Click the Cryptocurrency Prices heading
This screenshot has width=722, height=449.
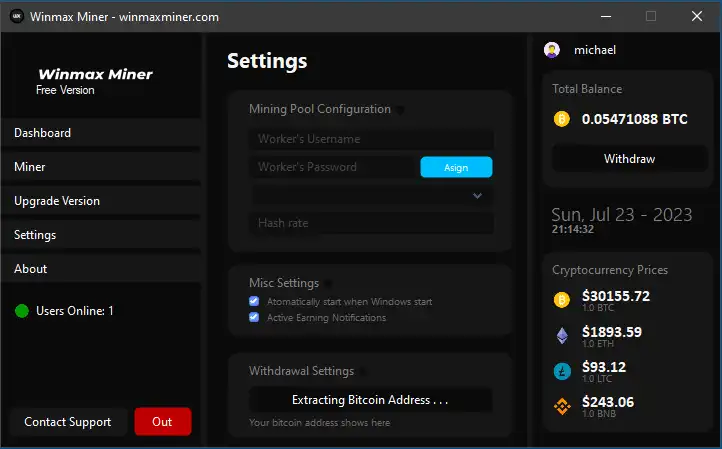click(610, 270)
